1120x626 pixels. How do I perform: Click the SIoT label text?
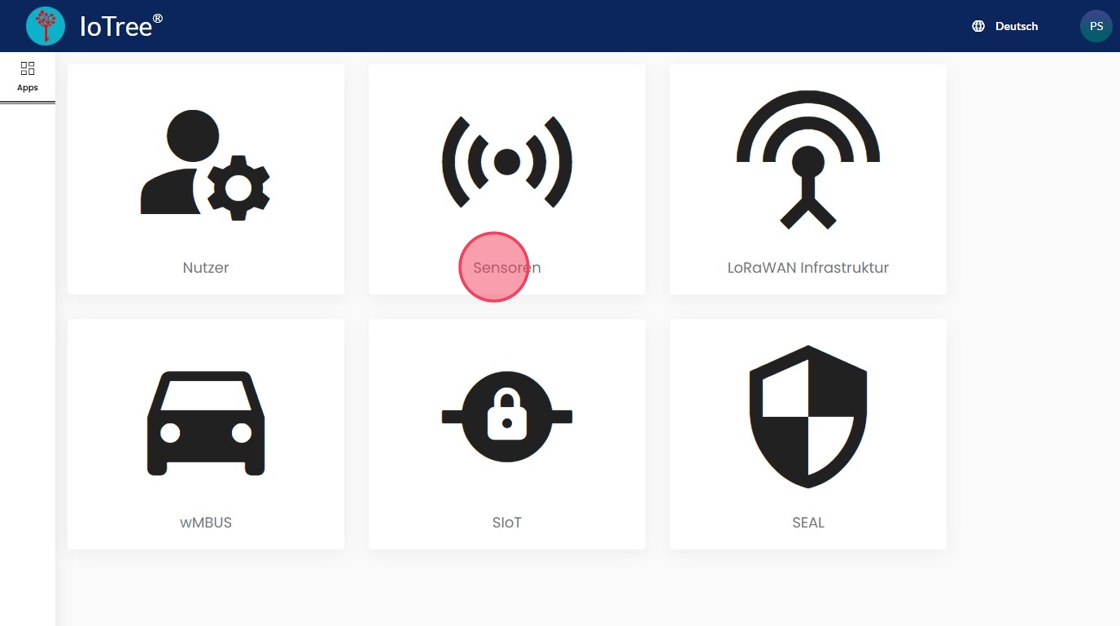point(507,522)
